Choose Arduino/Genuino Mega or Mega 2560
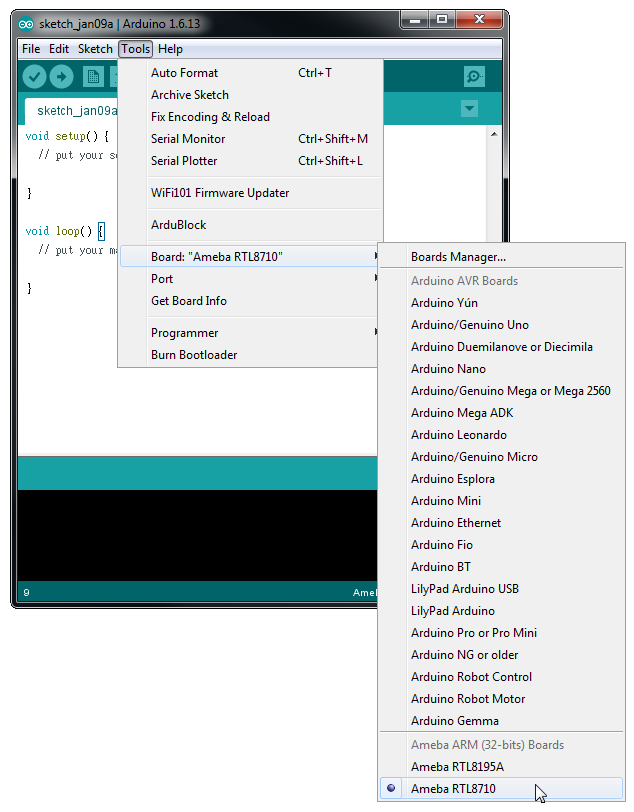Viewport: 634px width, 812px height. click(x=501, y=391)
